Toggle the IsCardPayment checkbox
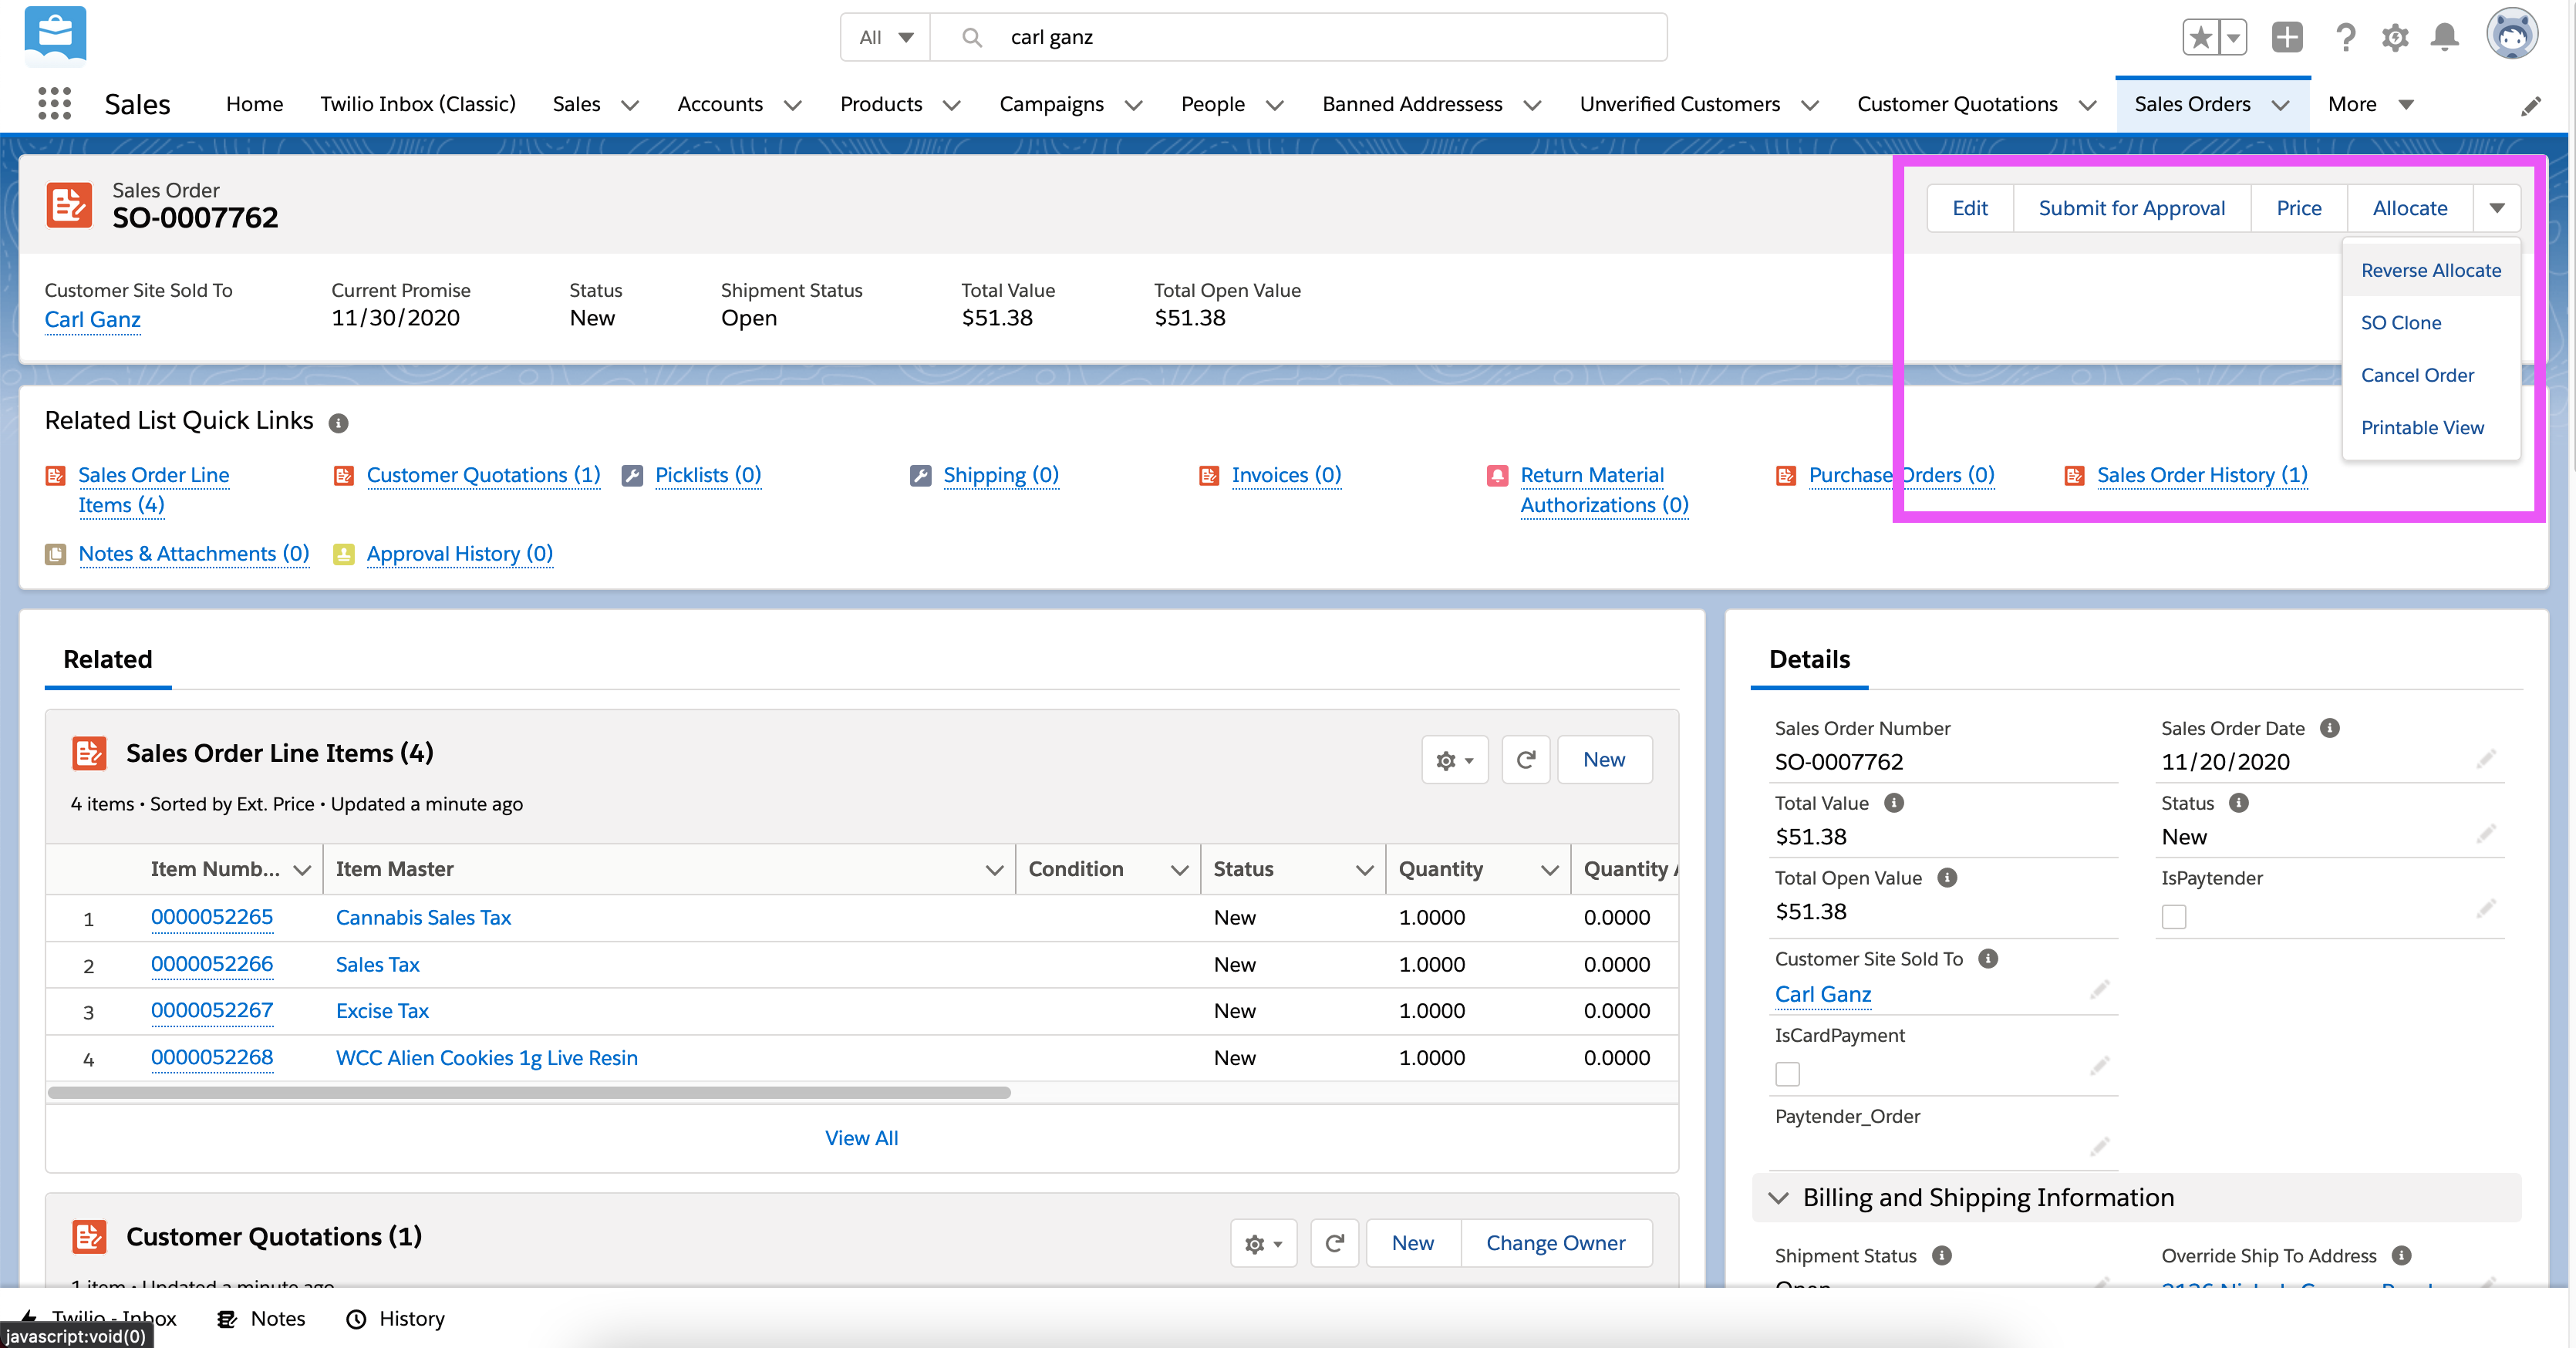 point(1788,1074)
